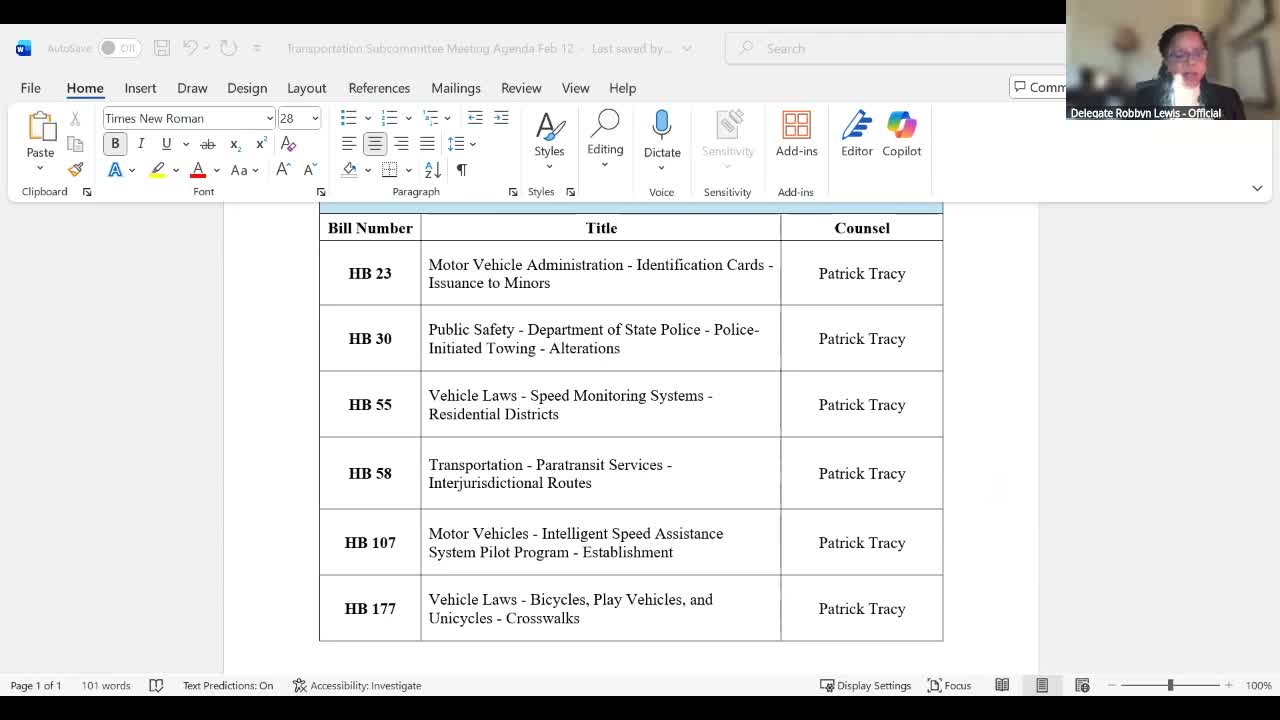Click Display Settings in status bar
1280x720 pixels.
coord(866,685)
